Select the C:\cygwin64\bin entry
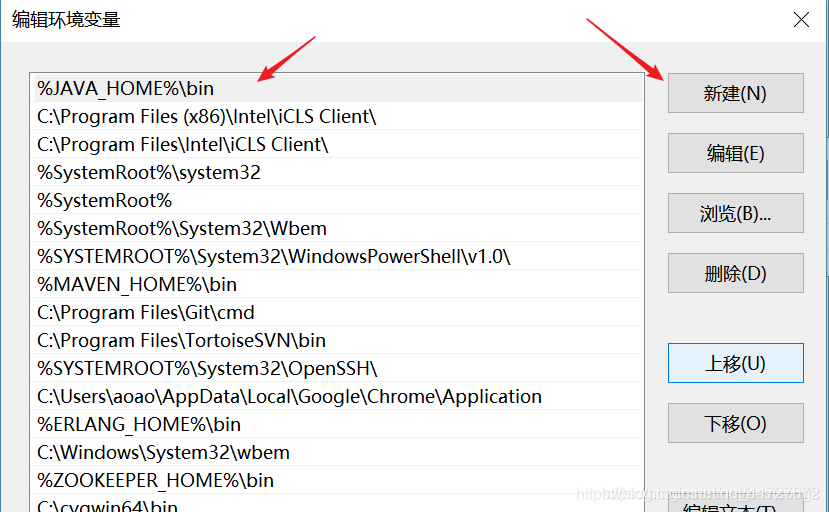 pyautogui.click(x=337, y=504)
